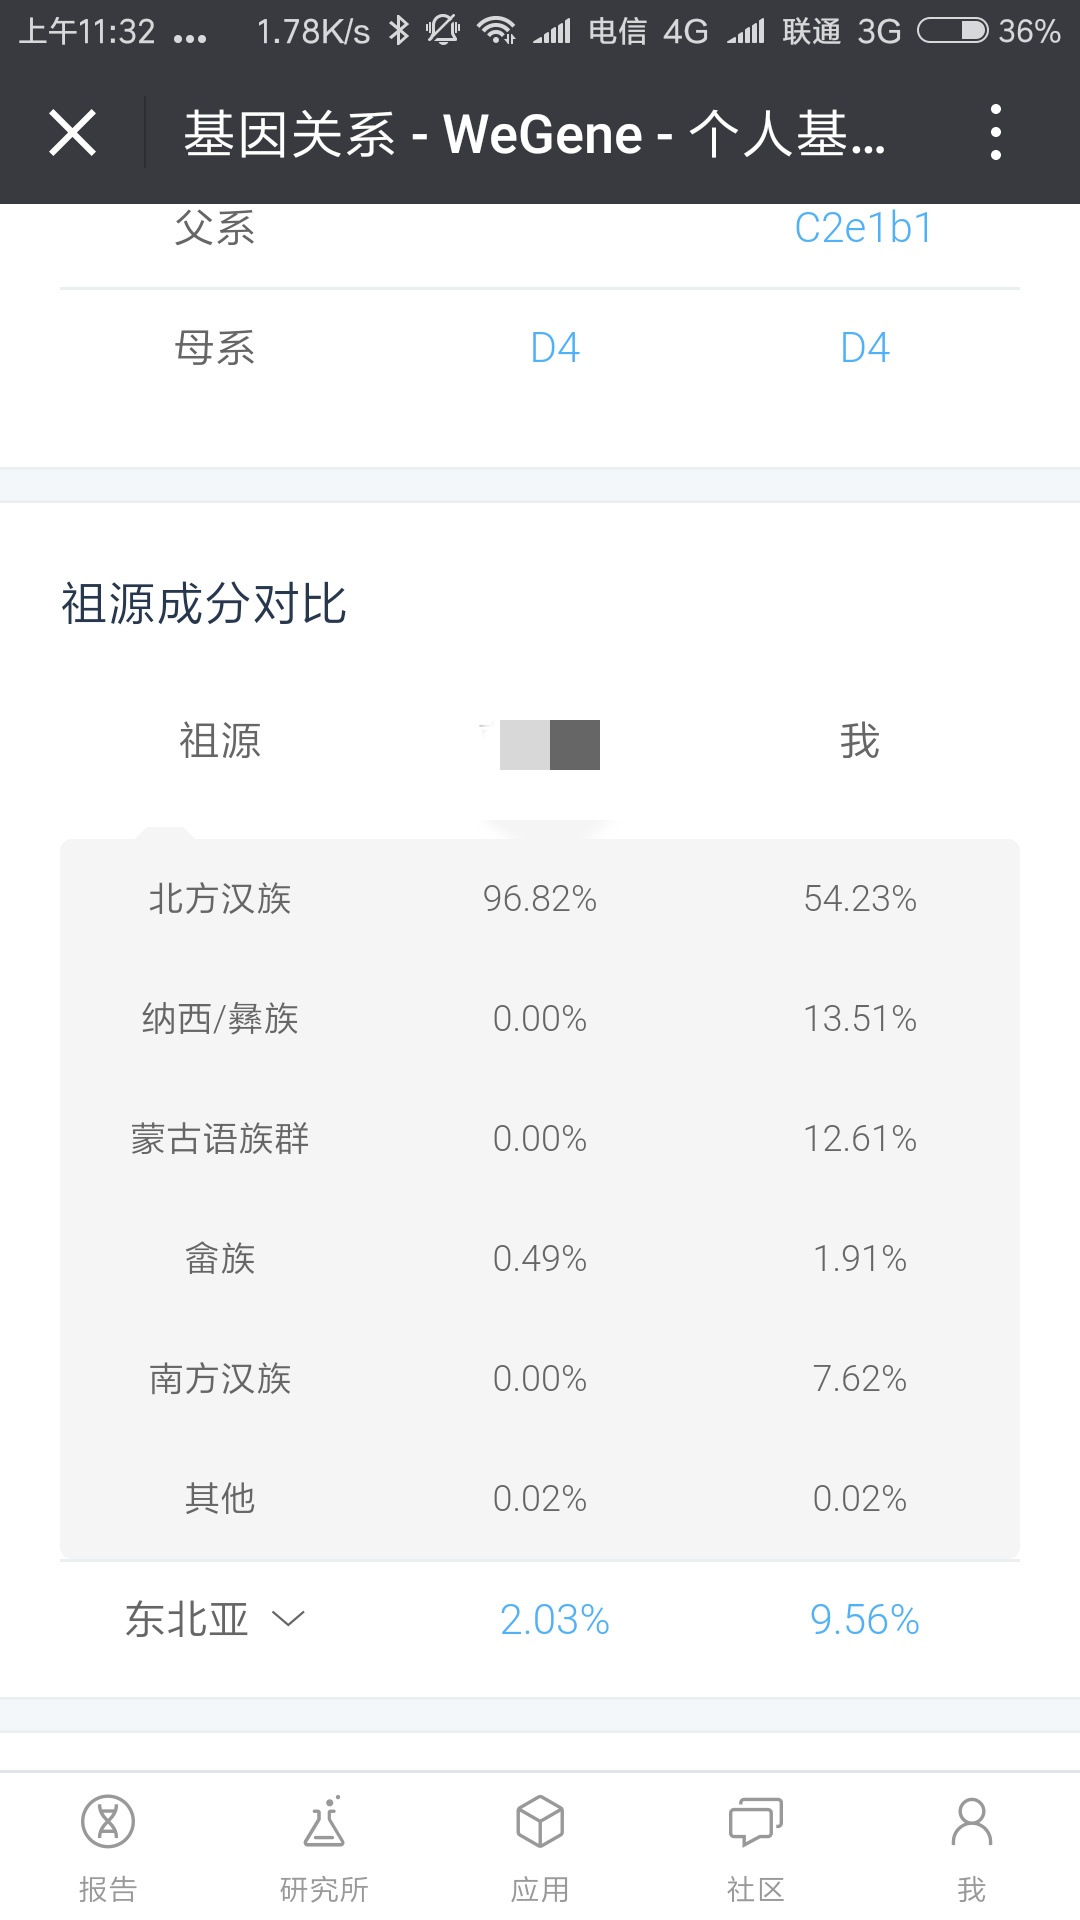Open the C2e1b1 paternal haplogroup link

coord(863,228)
